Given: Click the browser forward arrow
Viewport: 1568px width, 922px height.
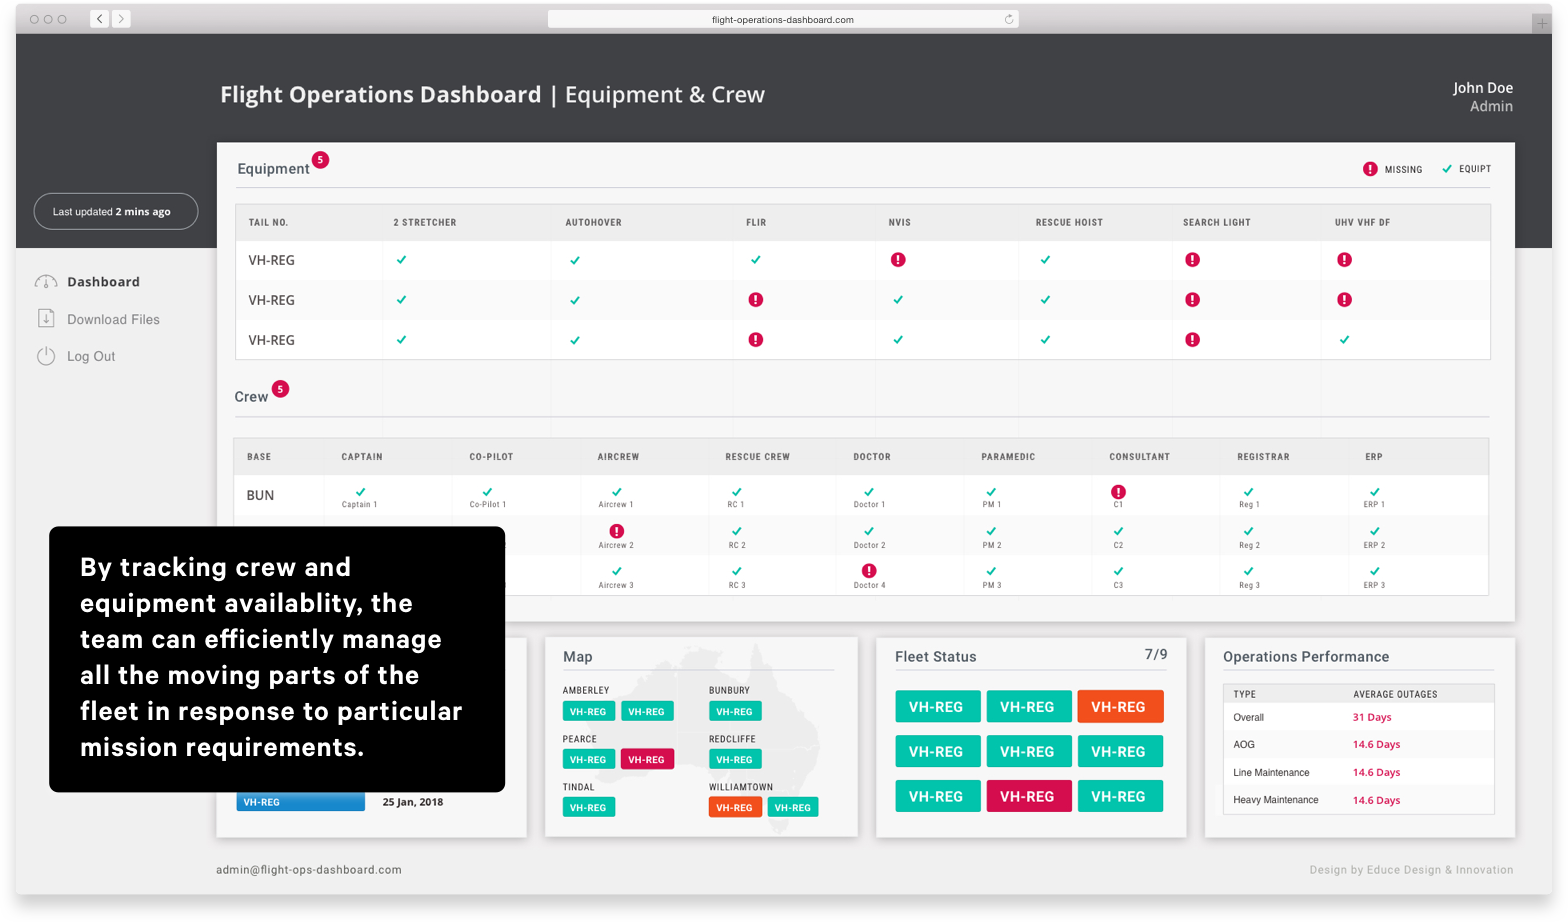Looking at the screenshot, I should 121,19.
